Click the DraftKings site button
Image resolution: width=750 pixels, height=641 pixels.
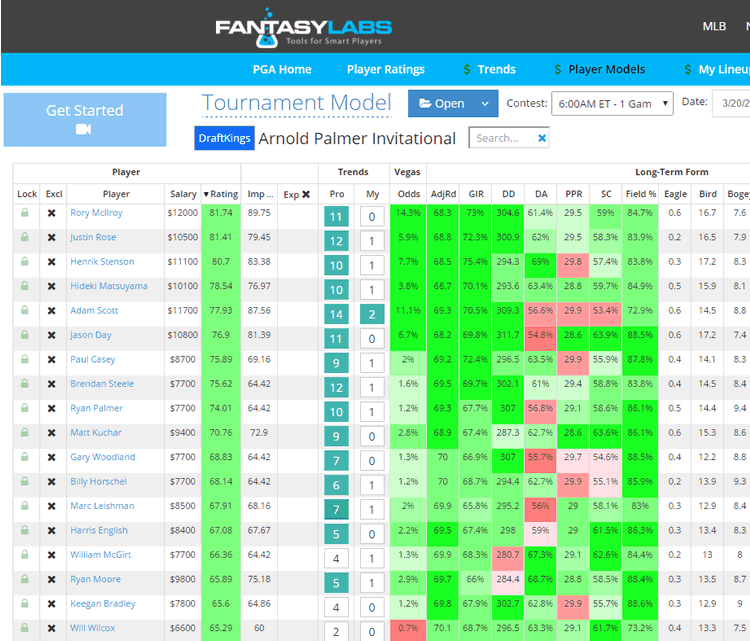coord(224,138)
